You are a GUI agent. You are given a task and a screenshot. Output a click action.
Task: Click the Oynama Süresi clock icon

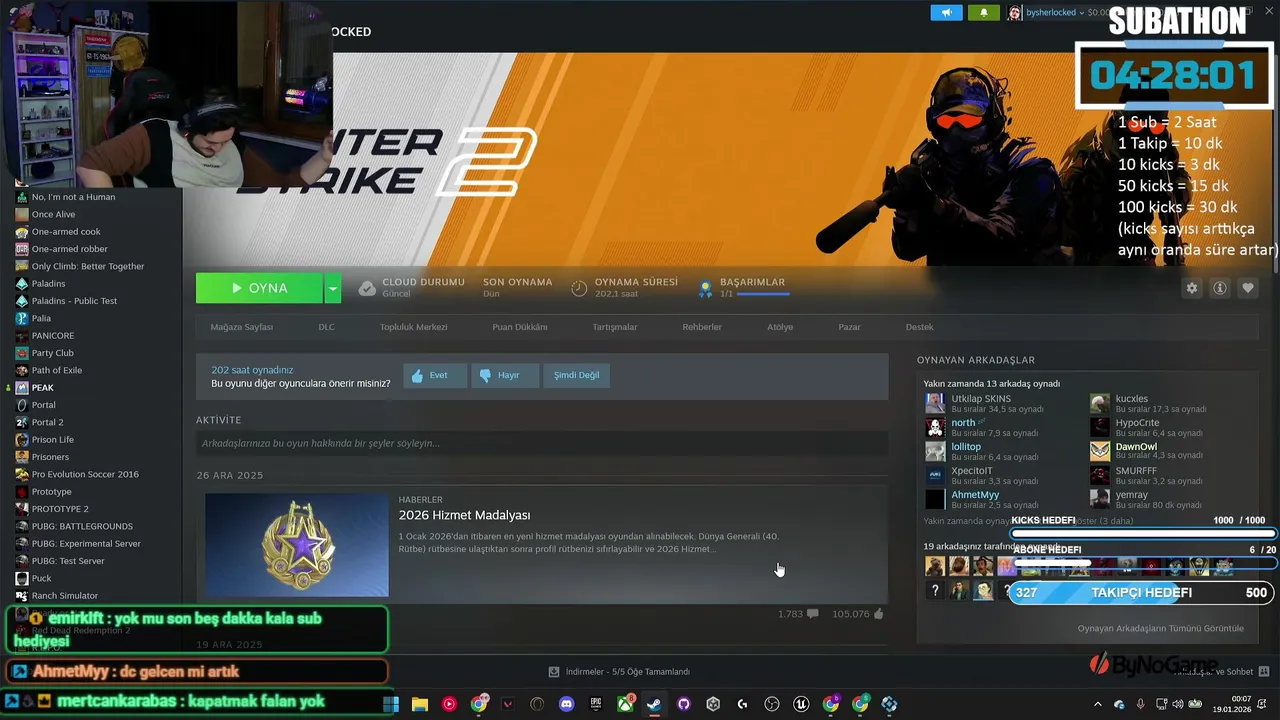coord(579,288)
